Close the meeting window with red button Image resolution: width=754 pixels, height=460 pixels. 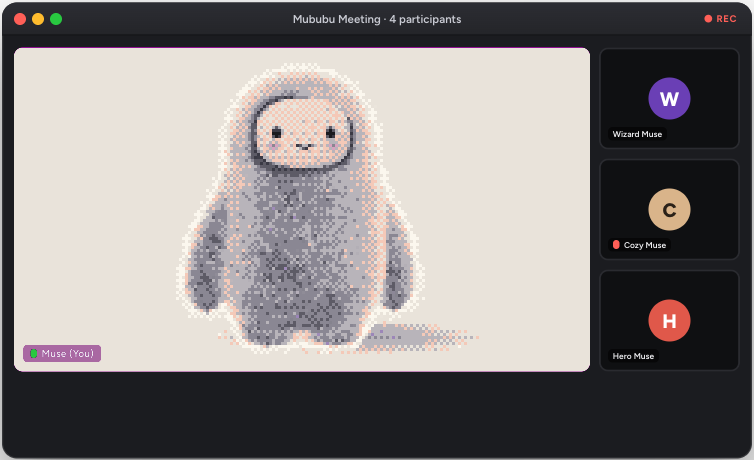[x=20, y=19]
